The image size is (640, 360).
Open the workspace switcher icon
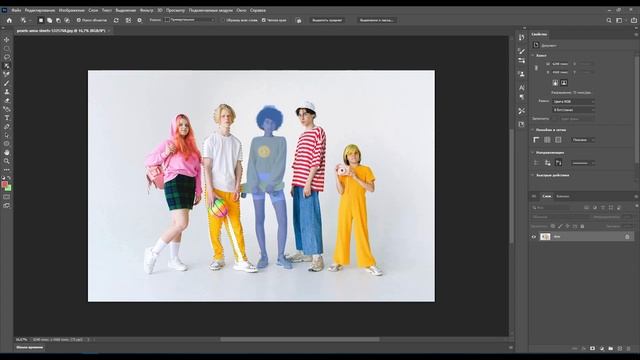(x=620, y=20)
